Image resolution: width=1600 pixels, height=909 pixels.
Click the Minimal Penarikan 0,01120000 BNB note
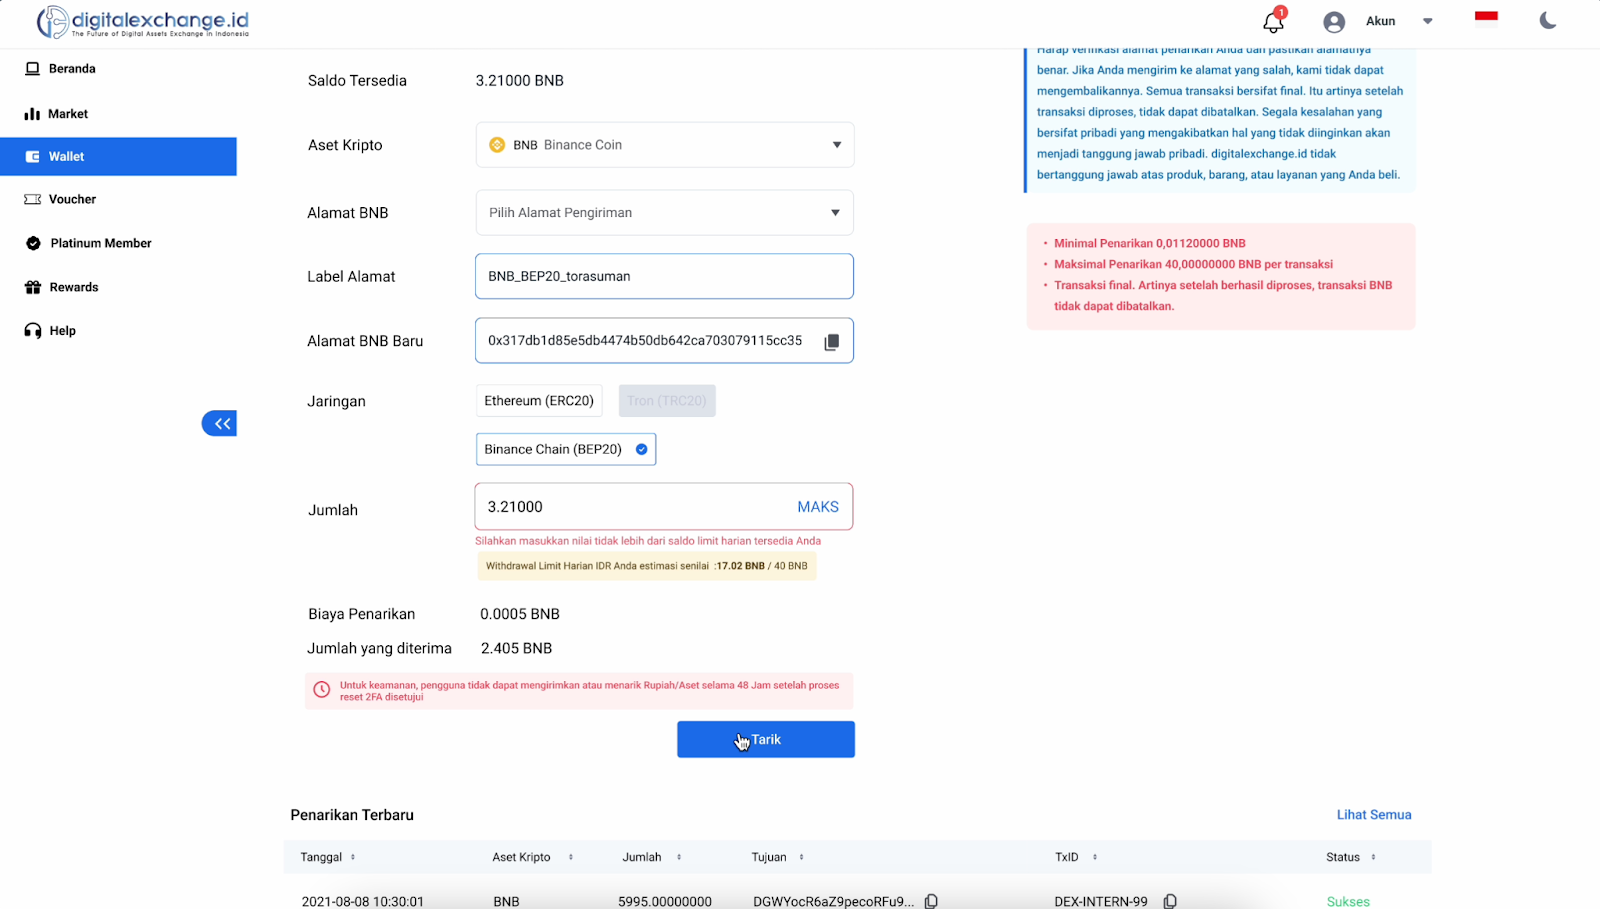[x=1150, y=243]
